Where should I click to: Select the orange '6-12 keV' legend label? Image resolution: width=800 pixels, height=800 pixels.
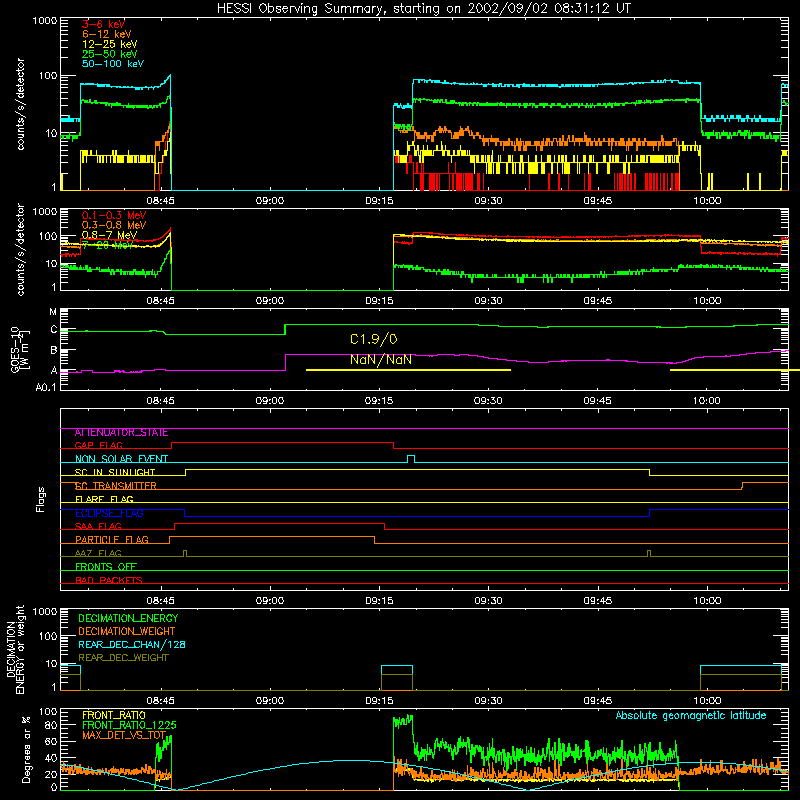(x=107, y=34)
